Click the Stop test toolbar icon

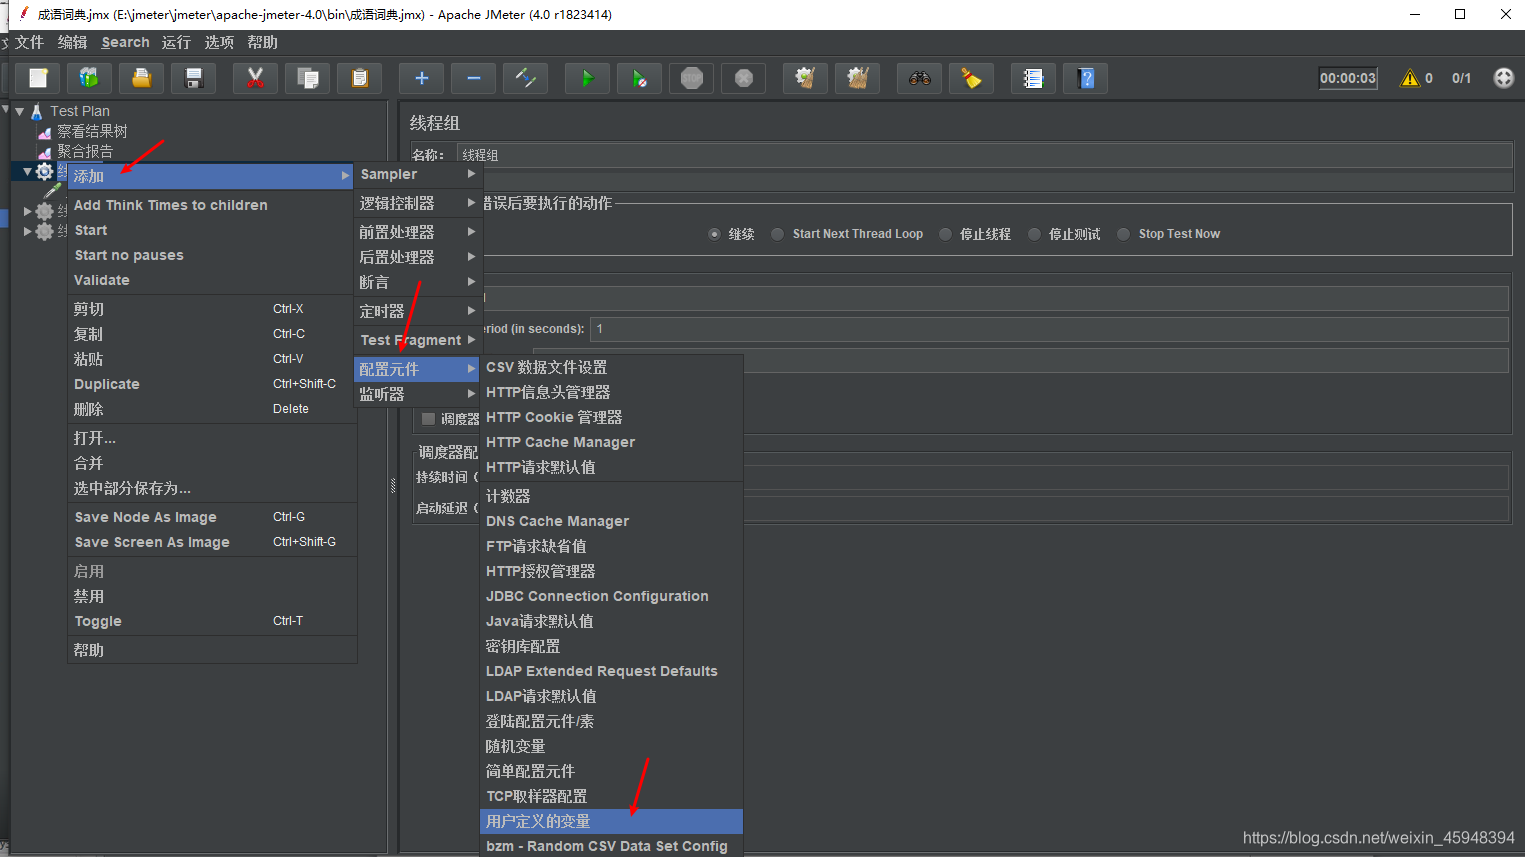click(692, 78)
